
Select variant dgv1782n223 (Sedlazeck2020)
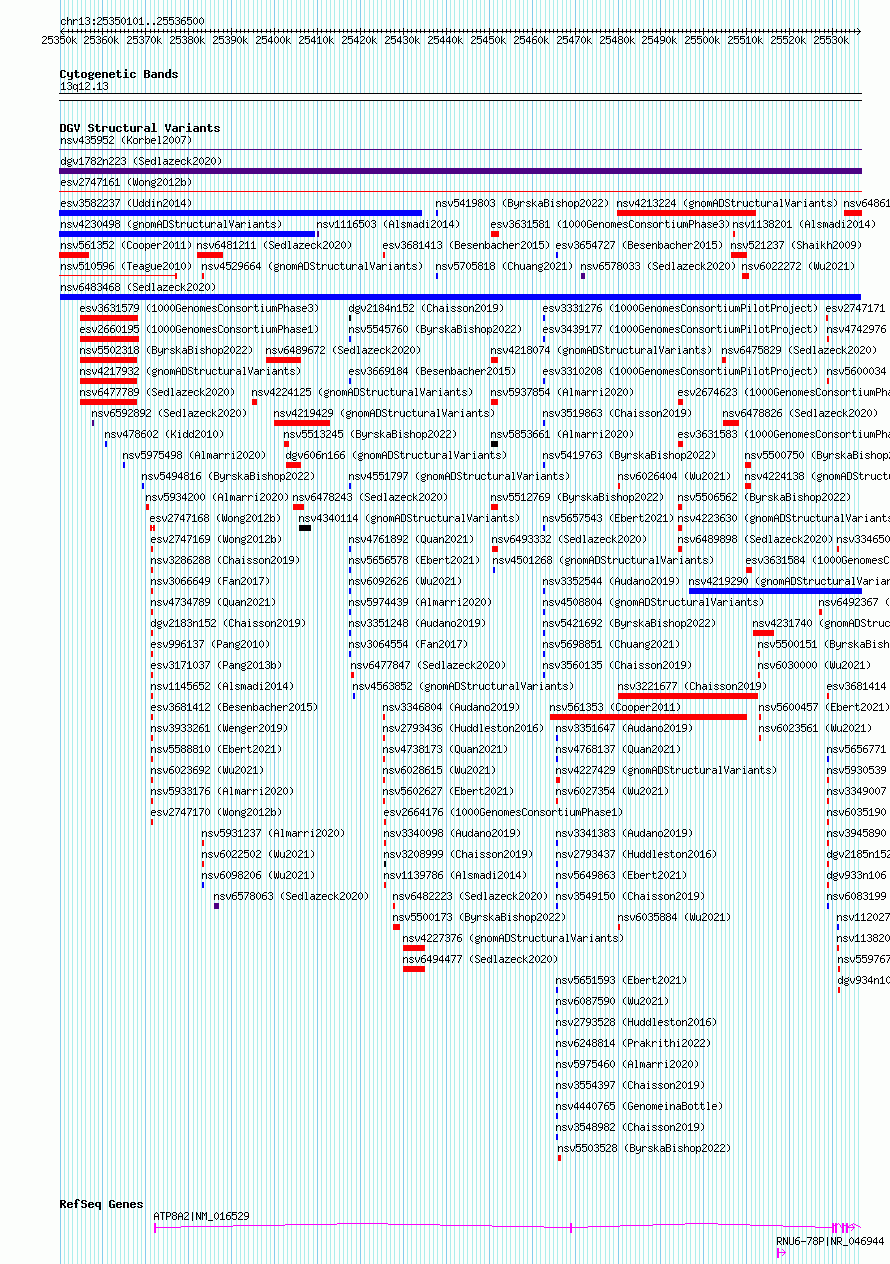pos(141,161)
